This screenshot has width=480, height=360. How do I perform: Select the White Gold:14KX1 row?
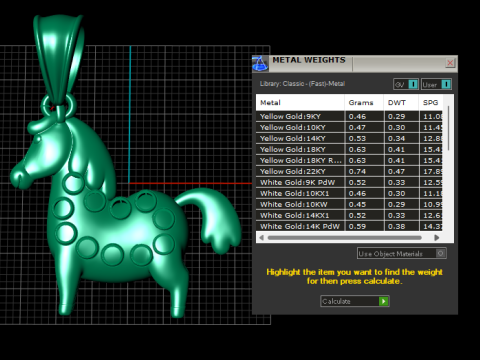click(x=349, y=215)
